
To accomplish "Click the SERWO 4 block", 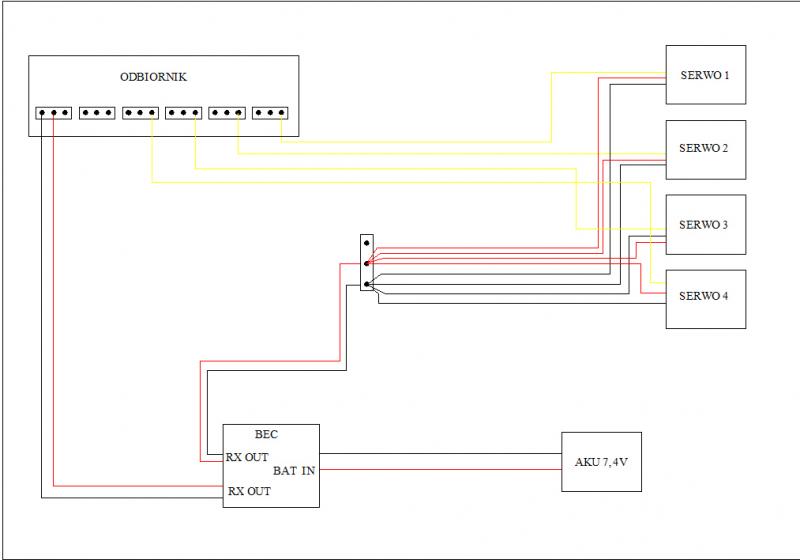I will point(706,298).
